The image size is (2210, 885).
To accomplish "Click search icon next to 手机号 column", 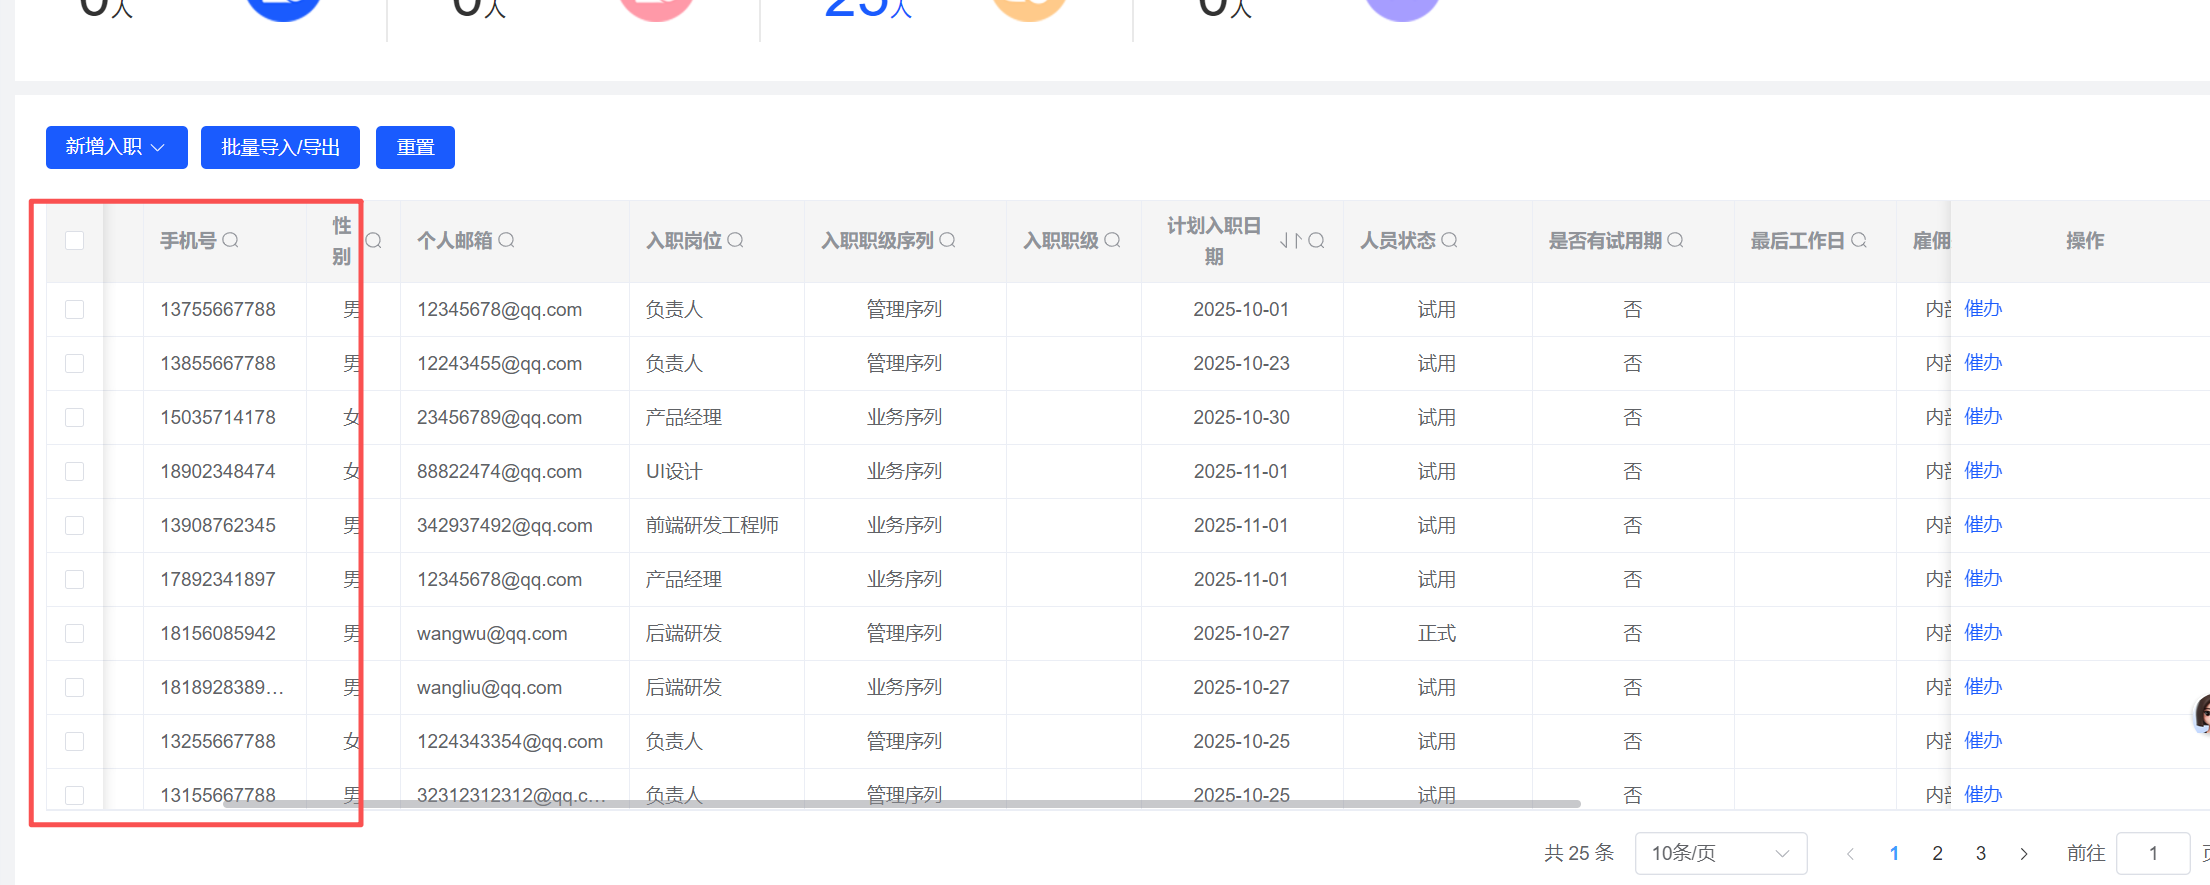I will click(230, 240).
